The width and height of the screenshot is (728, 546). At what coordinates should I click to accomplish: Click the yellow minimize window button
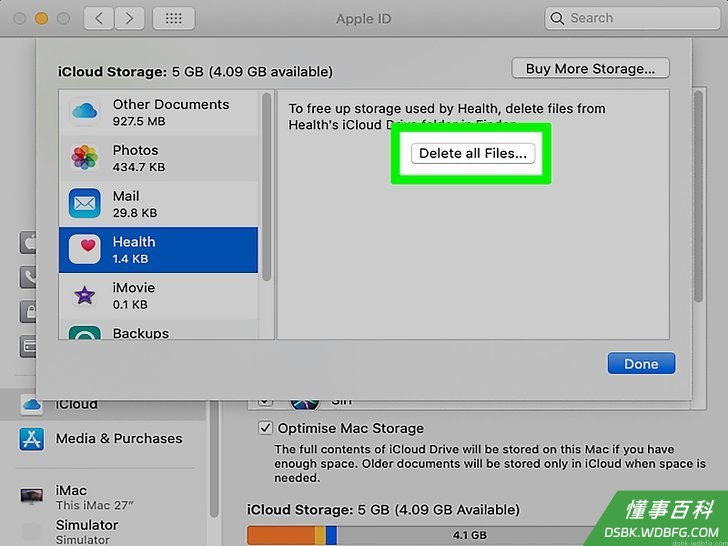click(x=41, y=19)
